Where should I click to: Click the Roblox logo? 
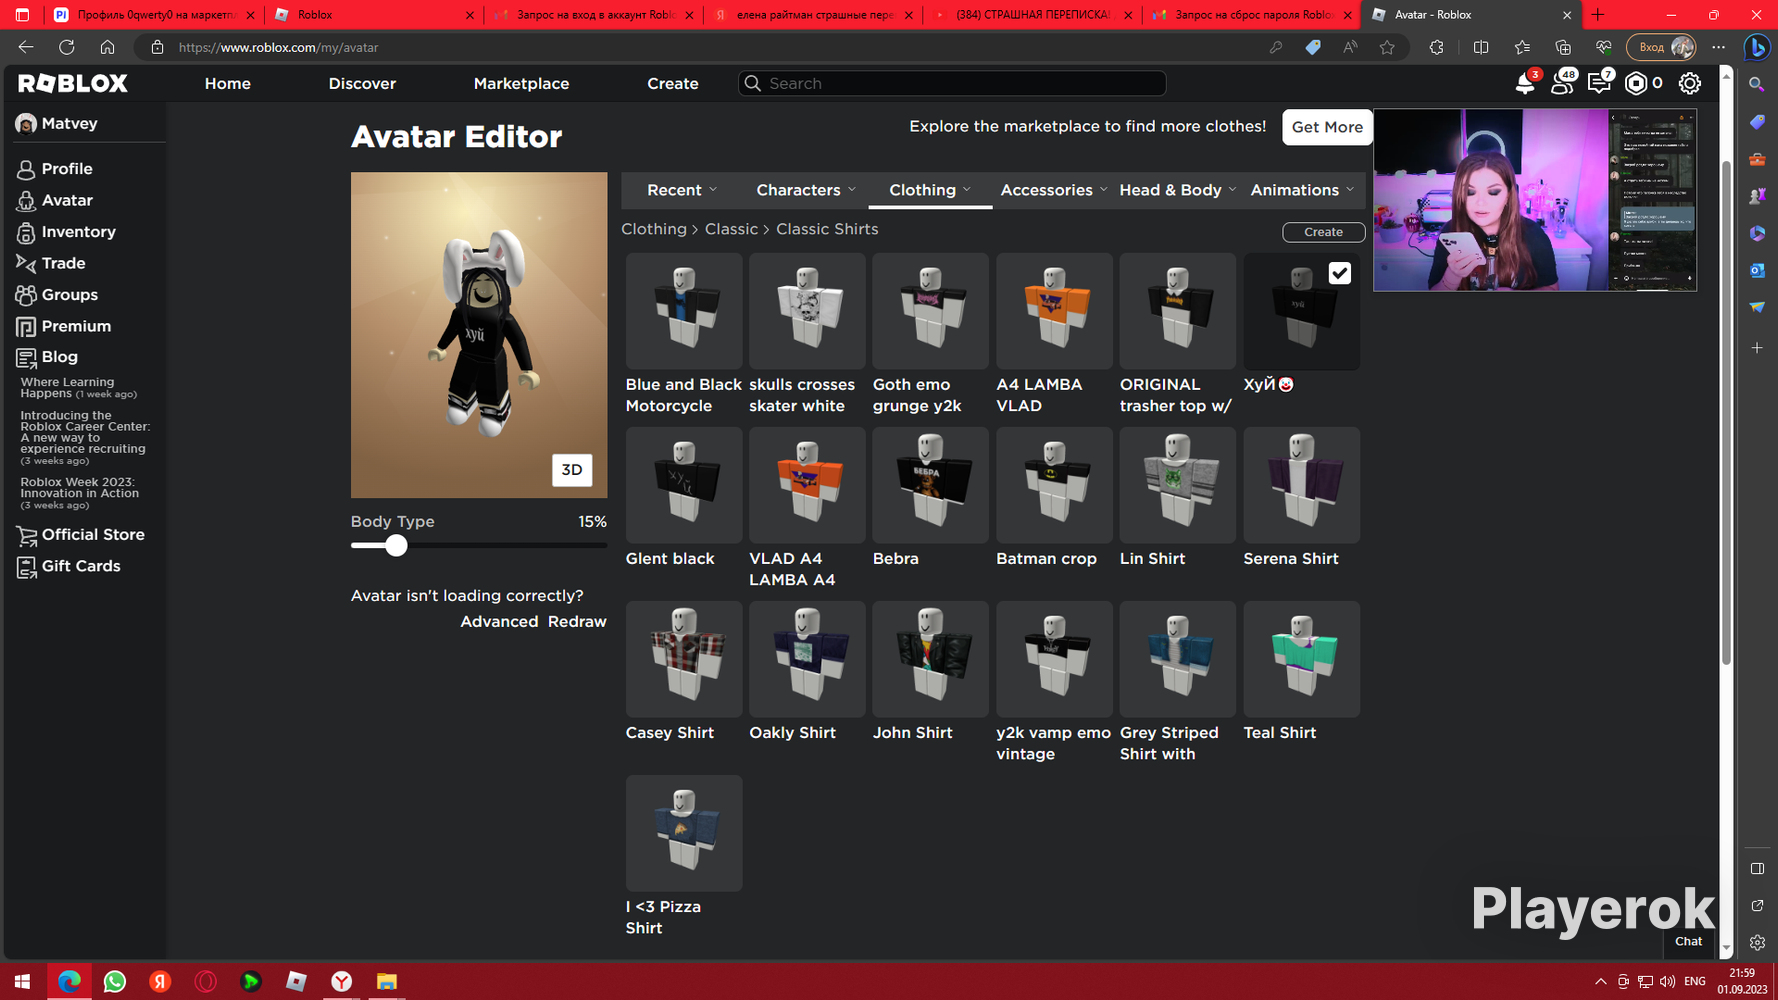(x=73, y=84)
